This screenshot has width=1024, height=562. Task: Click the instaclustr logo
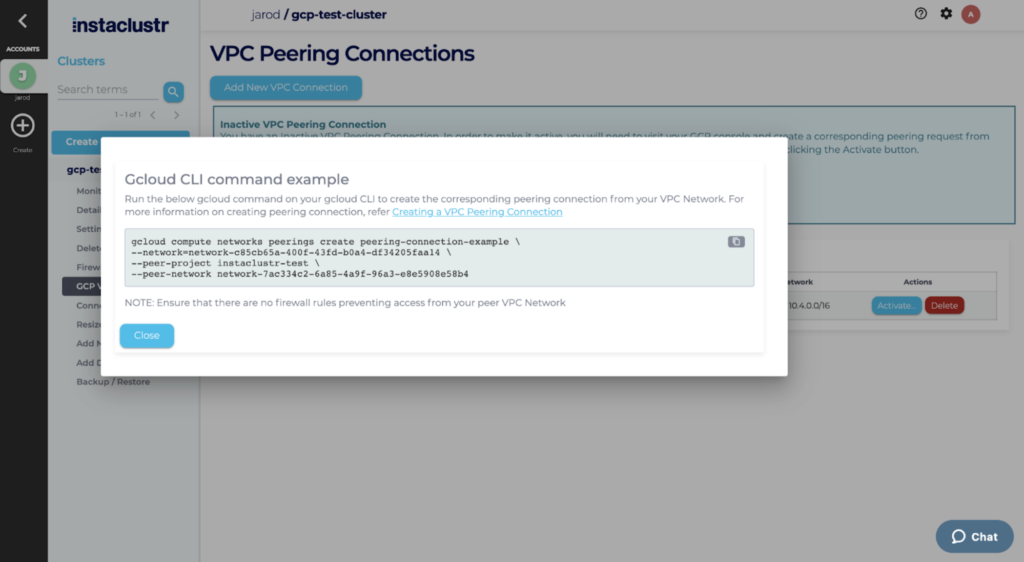[120, 24]
